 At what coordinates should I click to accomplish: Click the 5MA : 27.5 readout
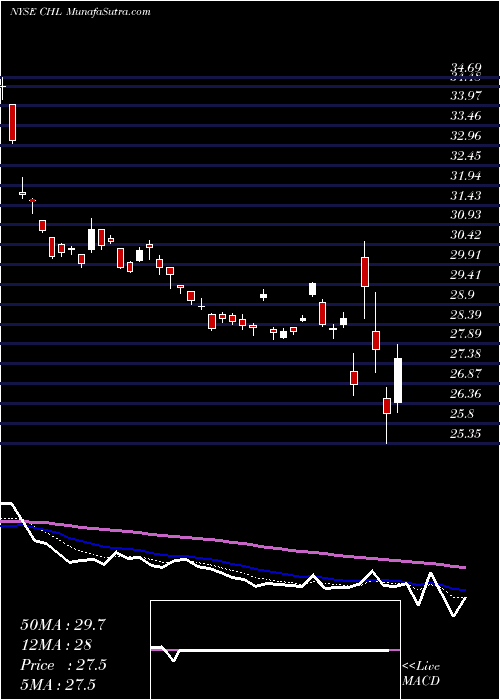(x=59, y=685)
